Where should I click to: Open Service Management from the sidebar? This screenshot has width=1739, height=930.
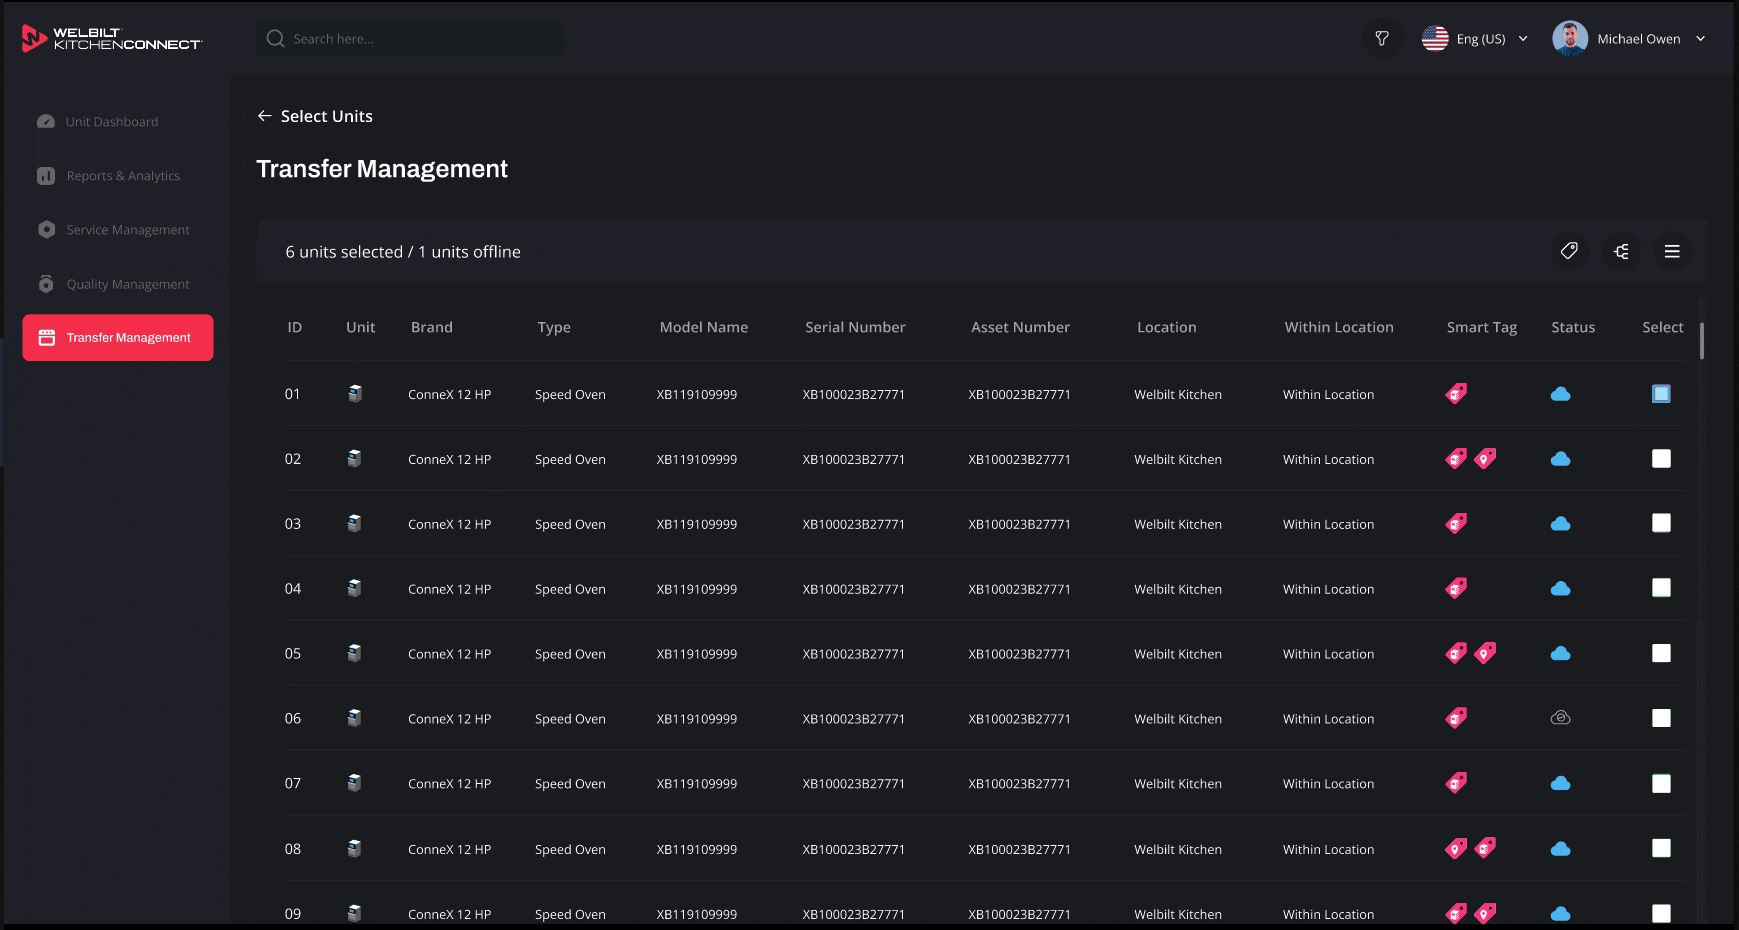[x=127, y=229]
